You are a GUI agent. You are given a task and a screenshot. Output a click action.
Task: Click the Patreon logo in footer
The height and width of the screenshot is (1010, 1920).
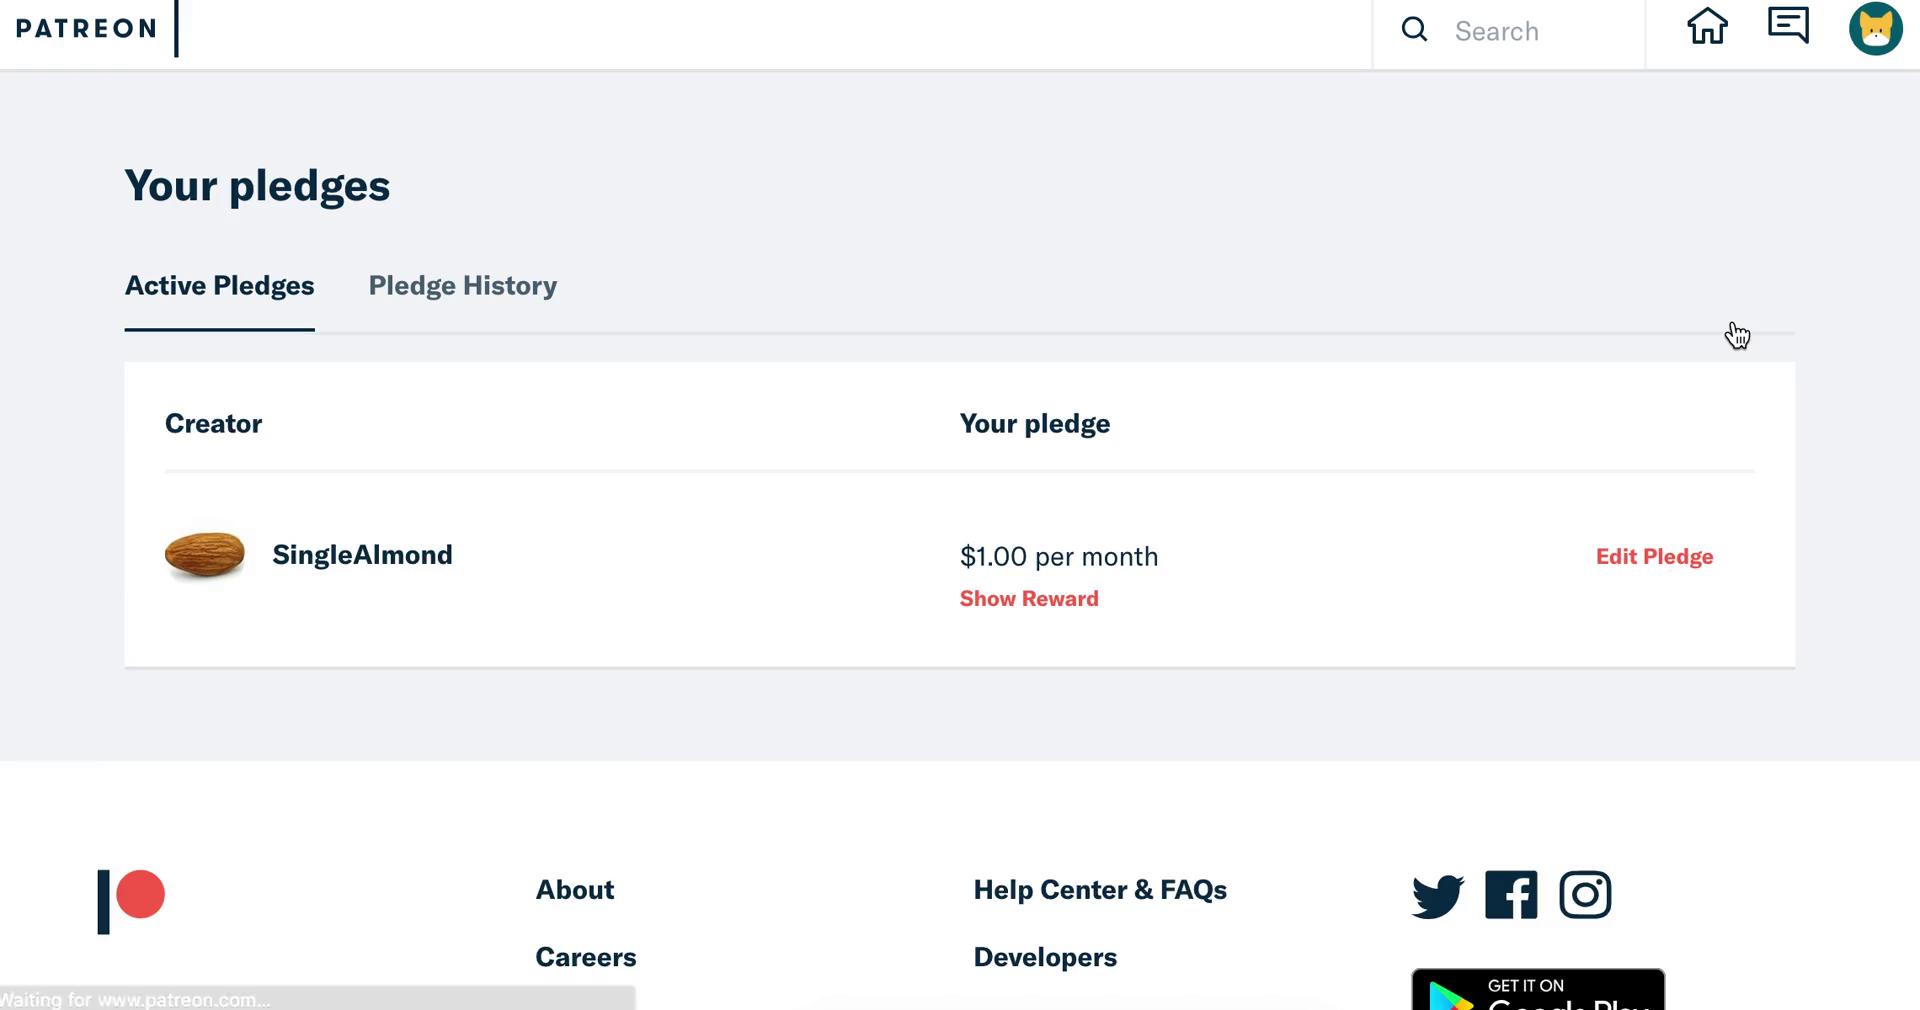[131, 901]
